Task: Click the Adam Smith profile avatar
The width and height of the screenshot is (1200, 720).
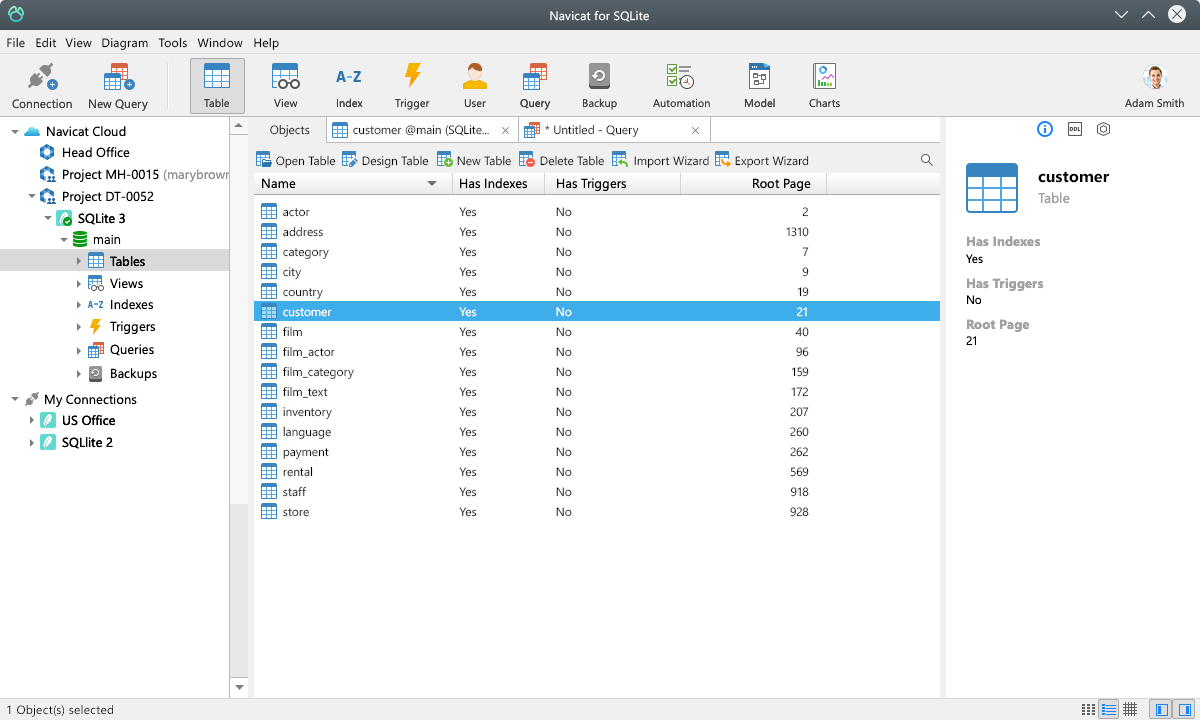Action: pos(1155,78)
